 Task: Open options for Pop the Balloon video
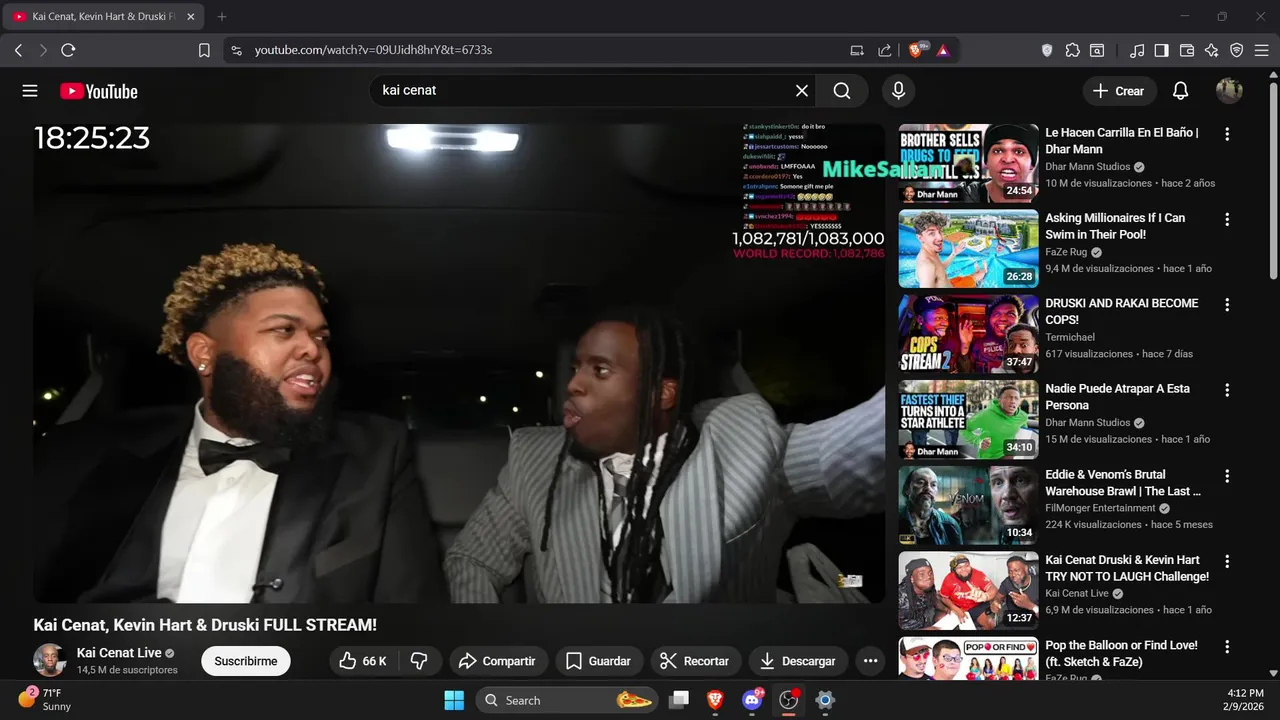click(1227, 647)
